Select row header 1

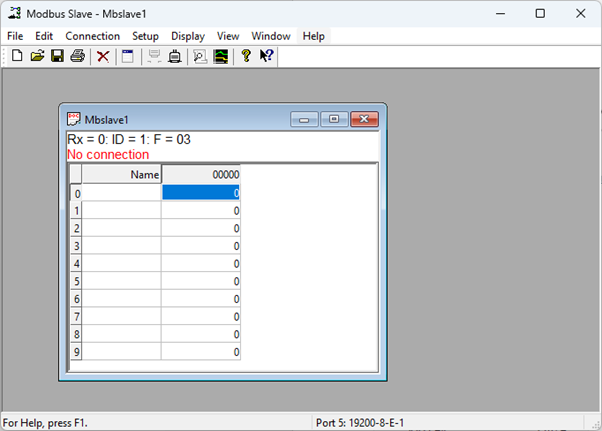(x=76, y=211)
